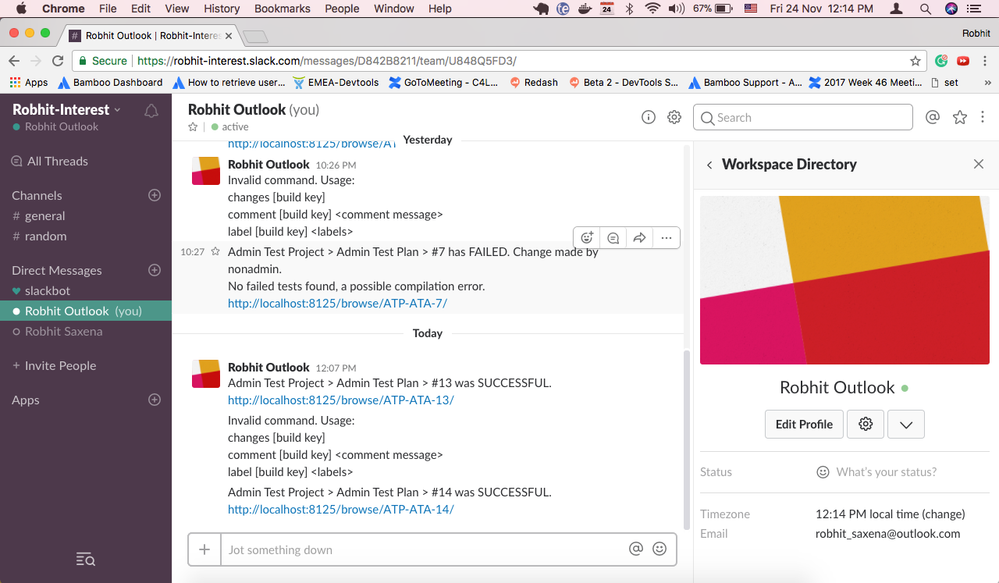Viewport: 999px width, 583px height.
Task: Open Direct Messages section heading
Action: [x=57, y=271]
